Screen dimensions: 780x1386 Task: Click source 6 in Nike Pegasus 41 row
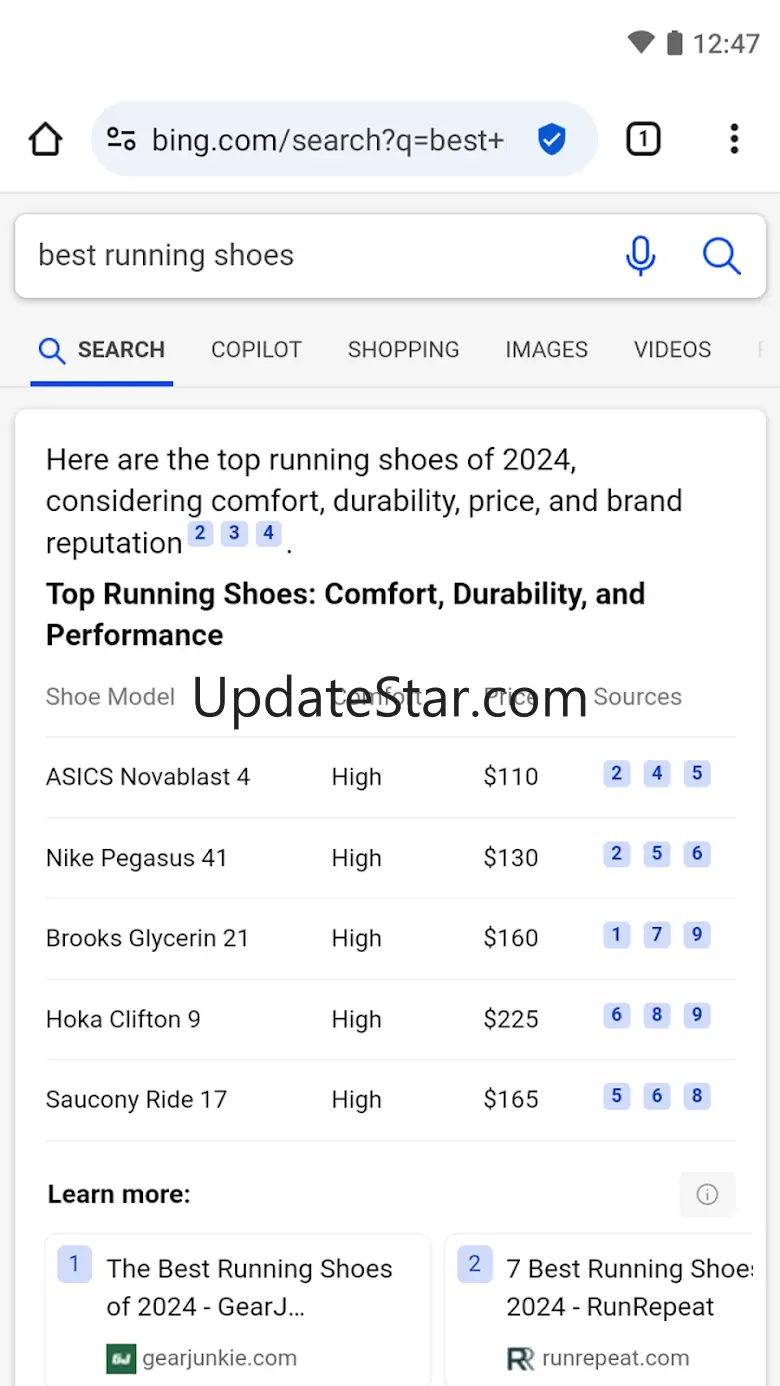click(x=697, y=854)
